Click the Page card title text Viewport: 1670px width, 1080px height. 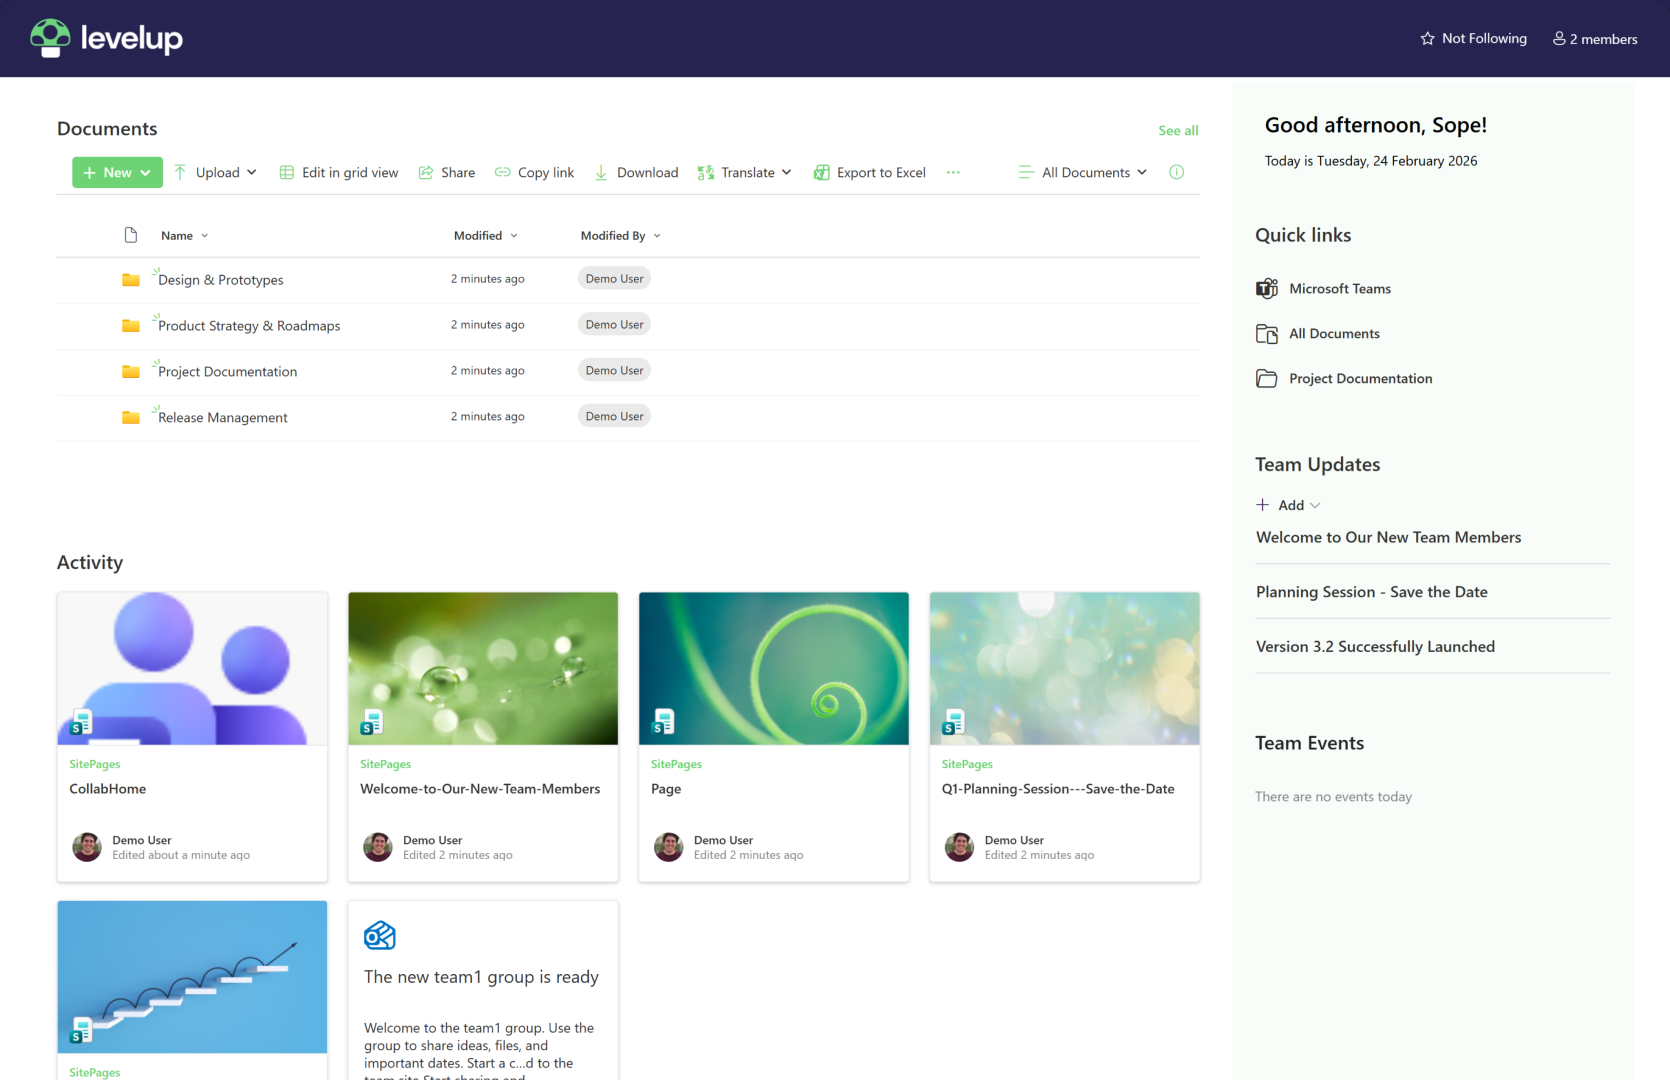pyautogui.click(x=666, y=789)
